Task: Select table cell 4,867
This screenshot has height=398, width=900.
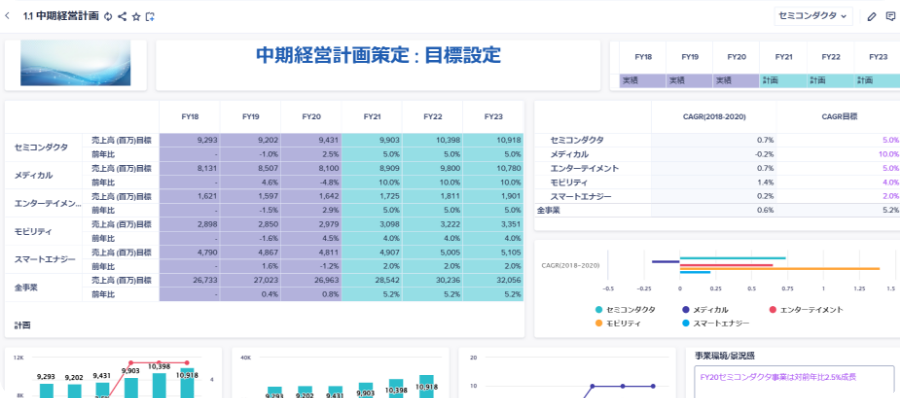Action: coord(250,252)
